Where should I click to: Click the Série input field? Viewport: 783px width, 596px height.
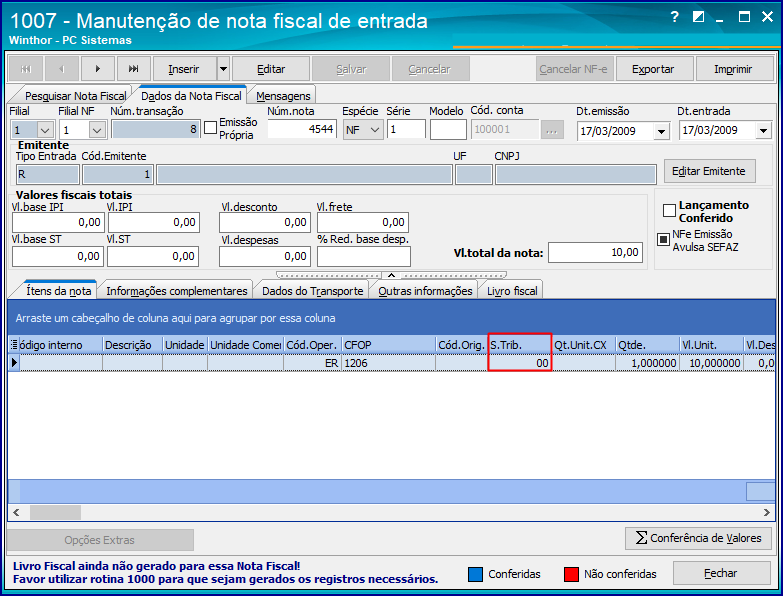[406, 129]
